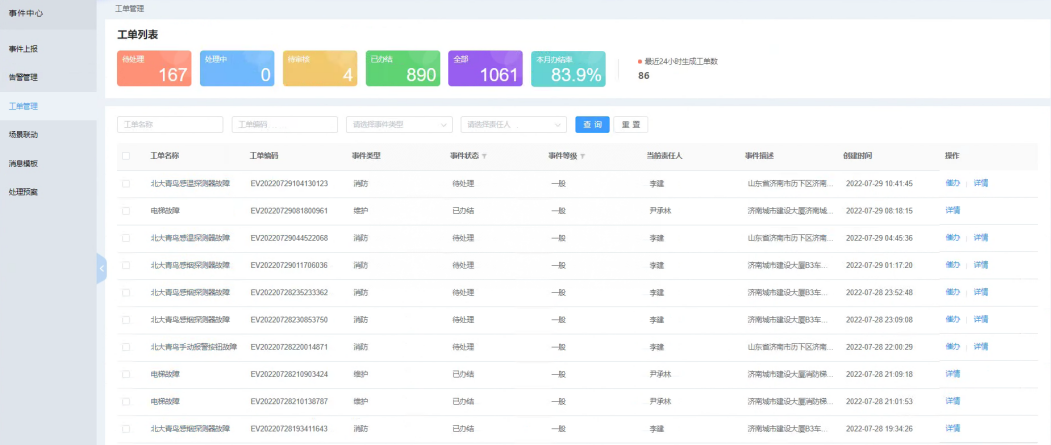Screen dimensions: 1051x445
Task: Collapse the left sidebar with arrow handle
Action: pos(101,268)
